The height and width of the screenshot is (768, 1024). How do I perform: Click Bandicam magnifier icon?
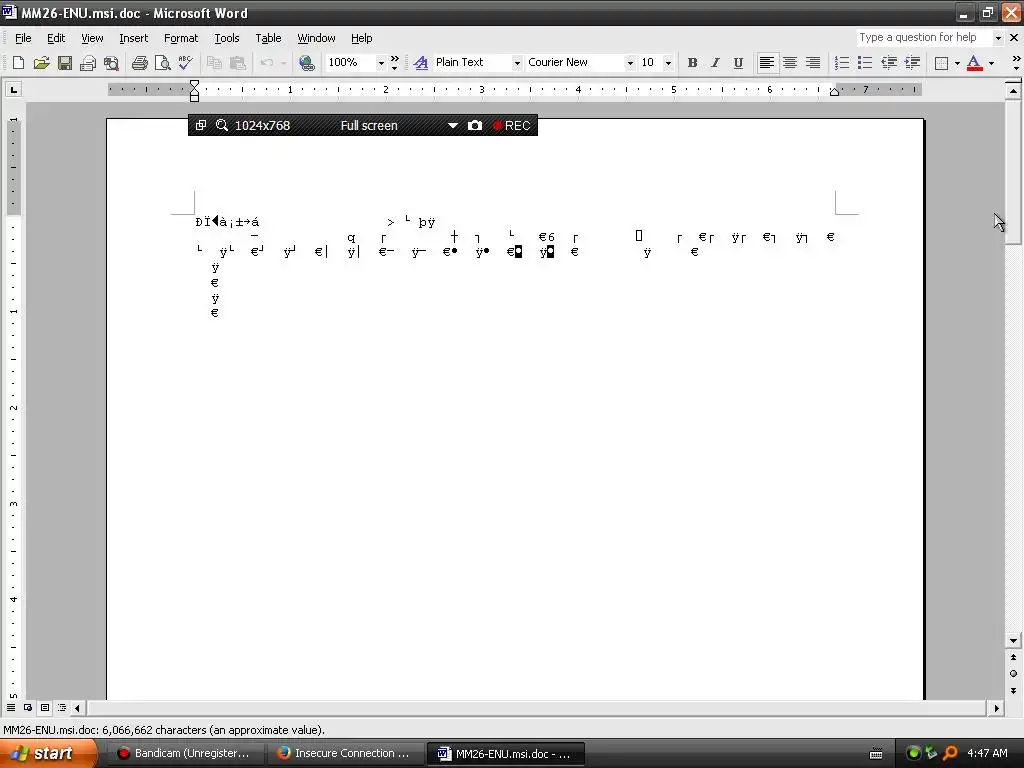pyautogui.click(x=222, y=125)
